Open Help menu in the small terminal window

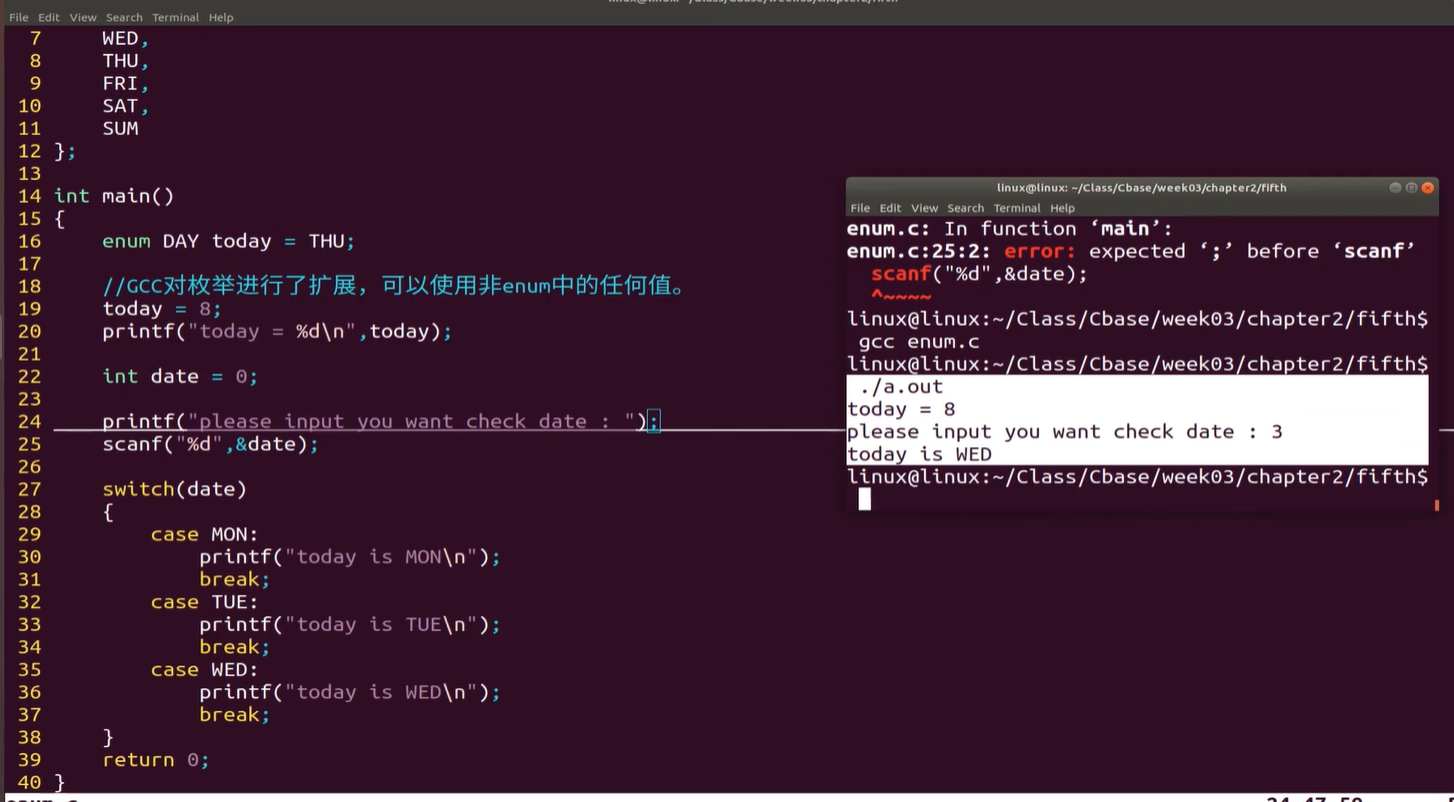1062,208
